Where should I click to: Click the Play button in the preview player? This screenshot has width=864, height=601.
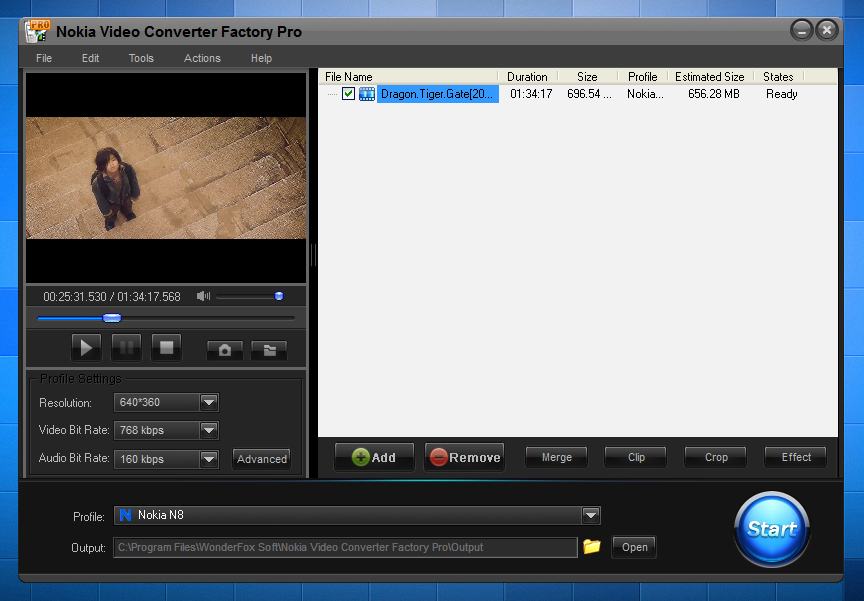(87, 348)
